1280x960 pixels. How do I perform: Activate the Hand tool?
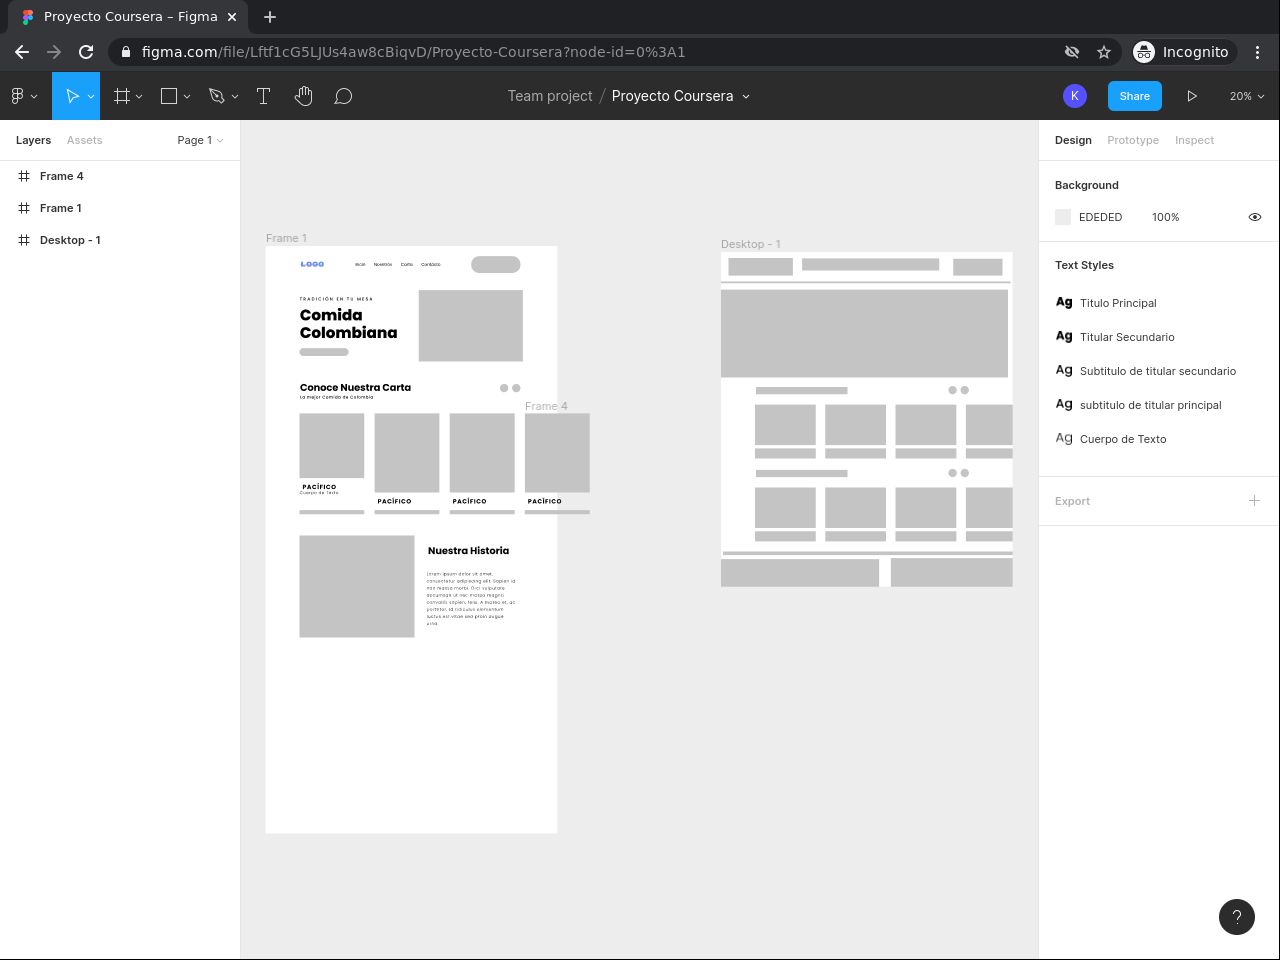(x=303, y=96)
